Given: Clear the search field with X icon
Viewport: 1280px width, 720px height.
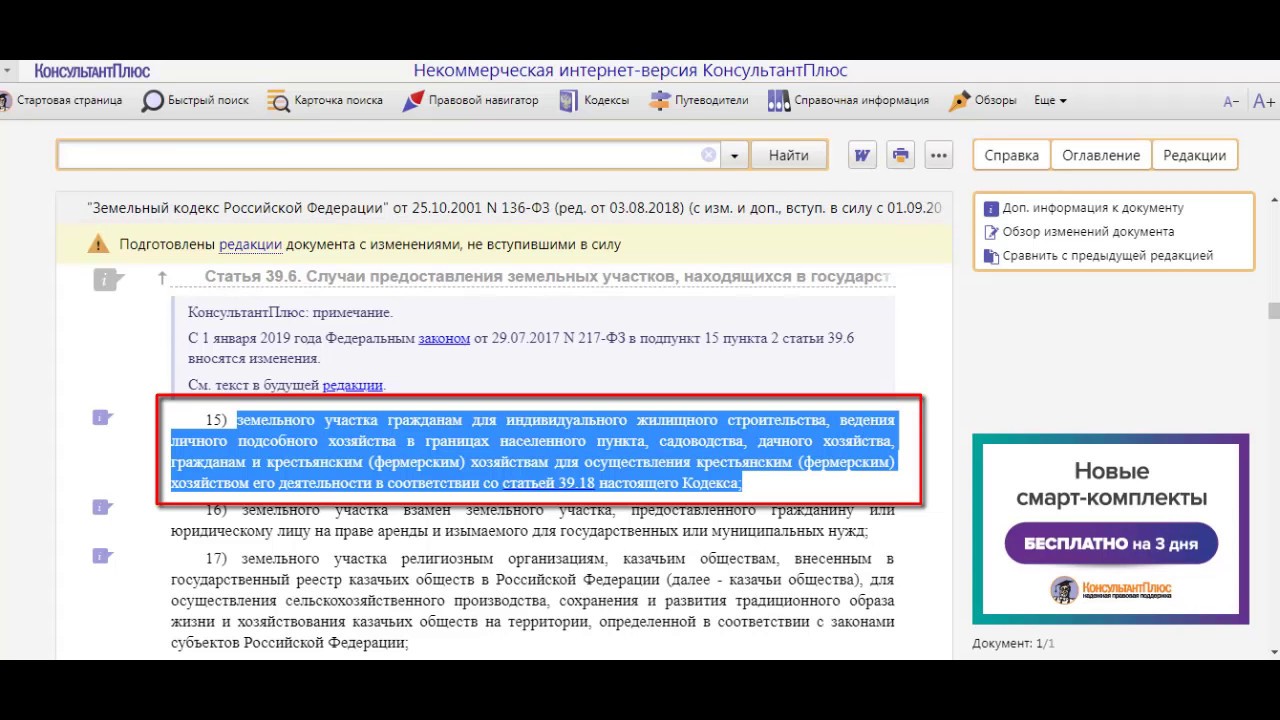Looking at the screenshot, I should [x=709, y=155].
